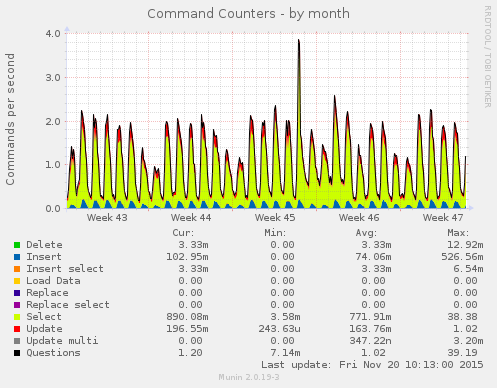The height and width of the screenshot is (388, 497).
Task: Click the "Cur:" column header
Action: pos(183,232)
